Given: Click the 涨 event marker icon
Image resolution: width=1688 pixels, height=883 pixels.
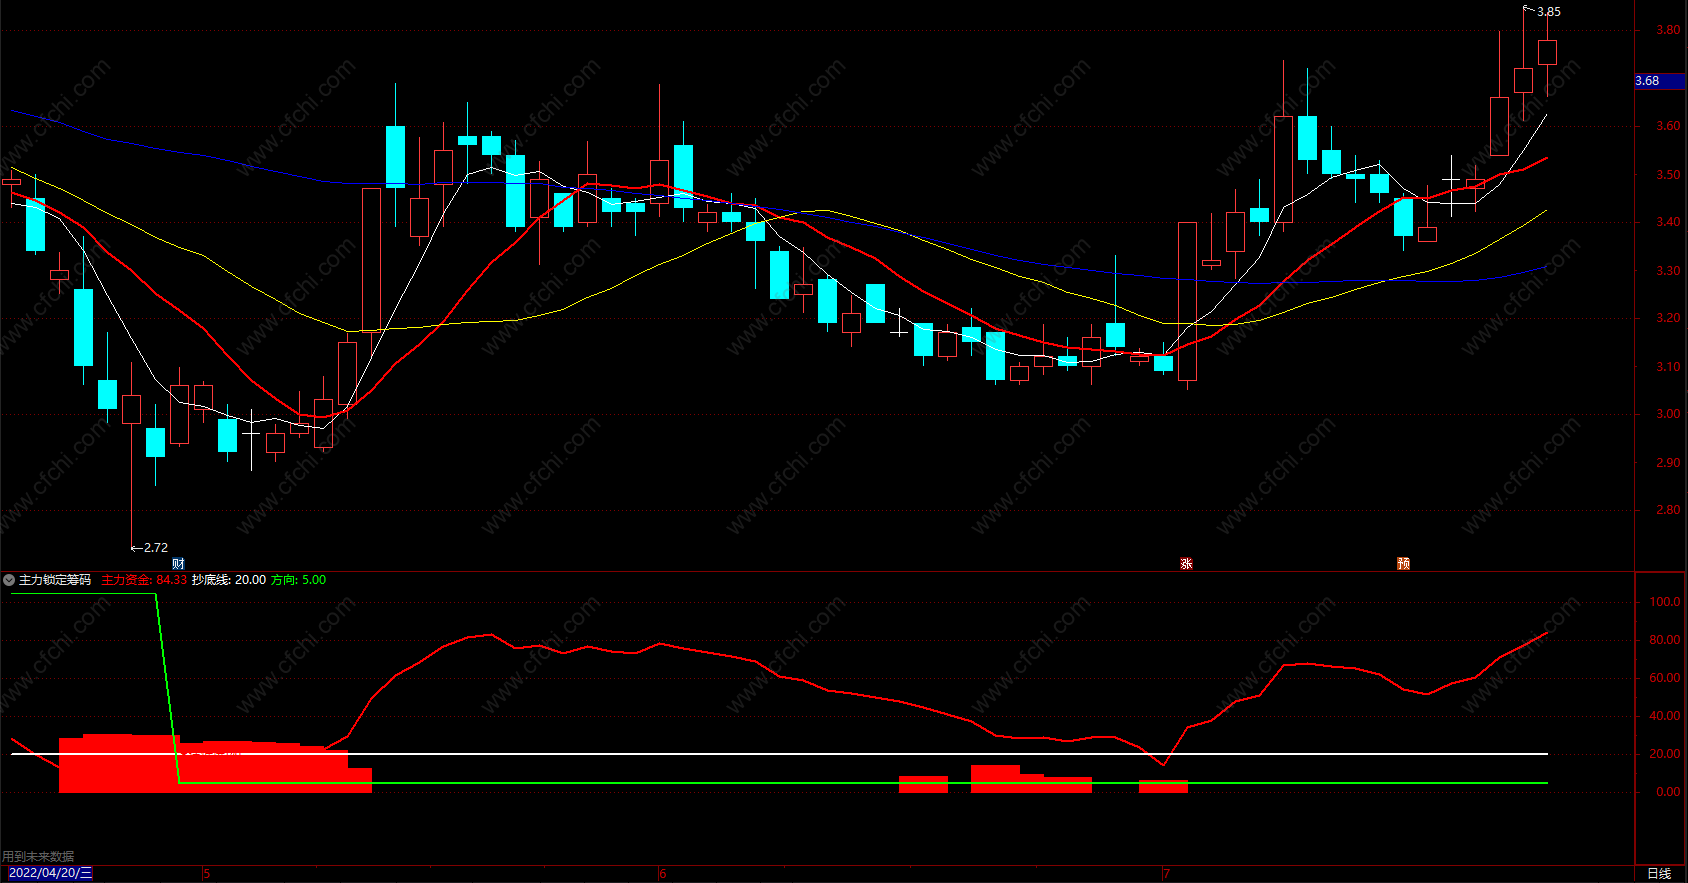Looking at the screenshot, I should click(1186, 564).
